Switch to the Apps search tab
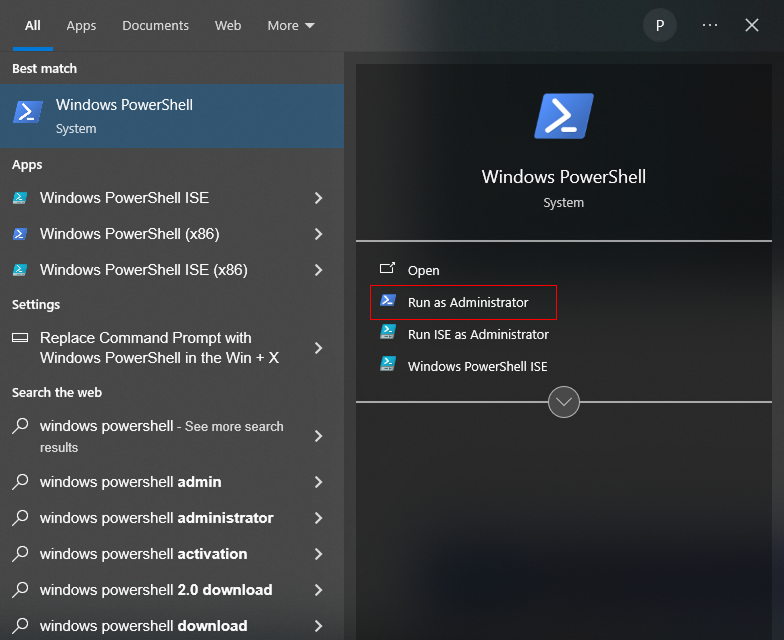Image resolution: width=784 pixels, height=640 pixels. coord(81,26)
